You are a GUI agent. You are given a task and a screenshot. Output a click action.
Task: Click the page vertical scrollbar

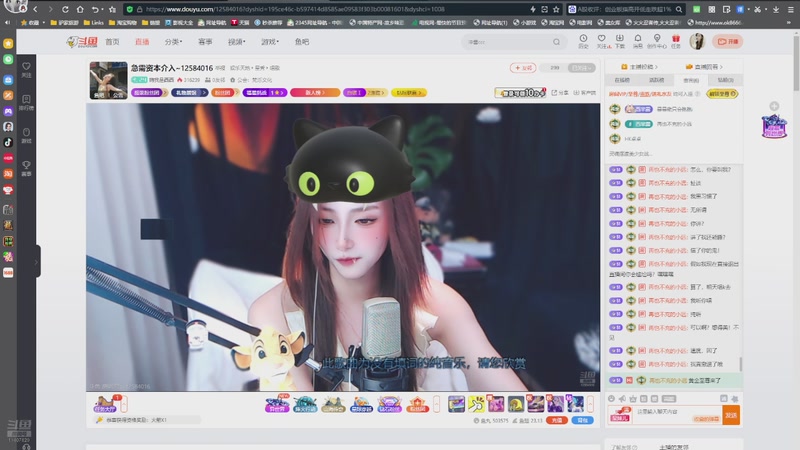[796, 63]
